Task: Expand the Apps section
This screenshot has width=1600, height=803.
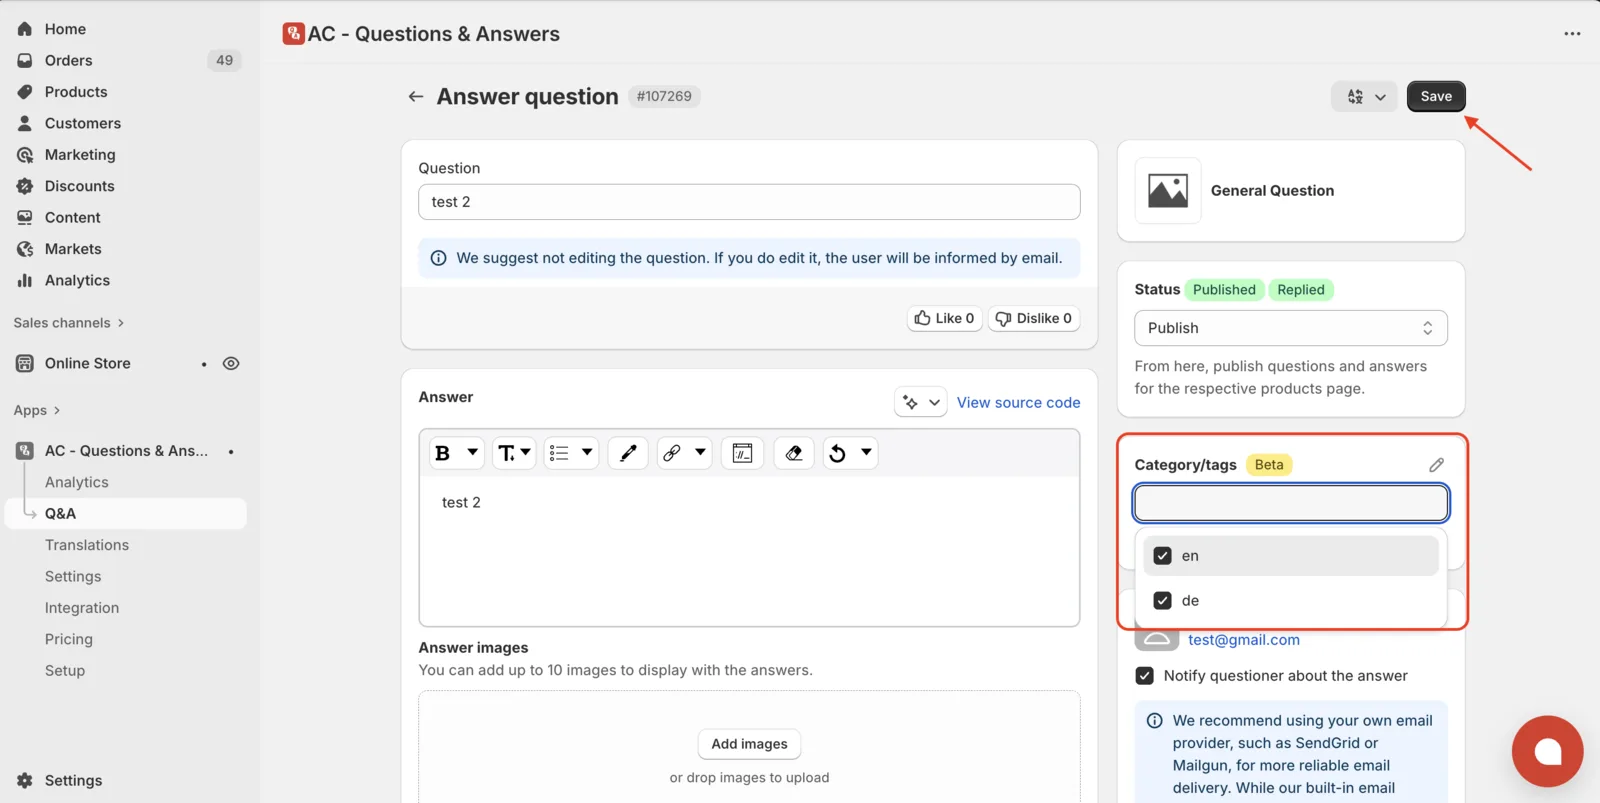Action: tap(37, 410)
